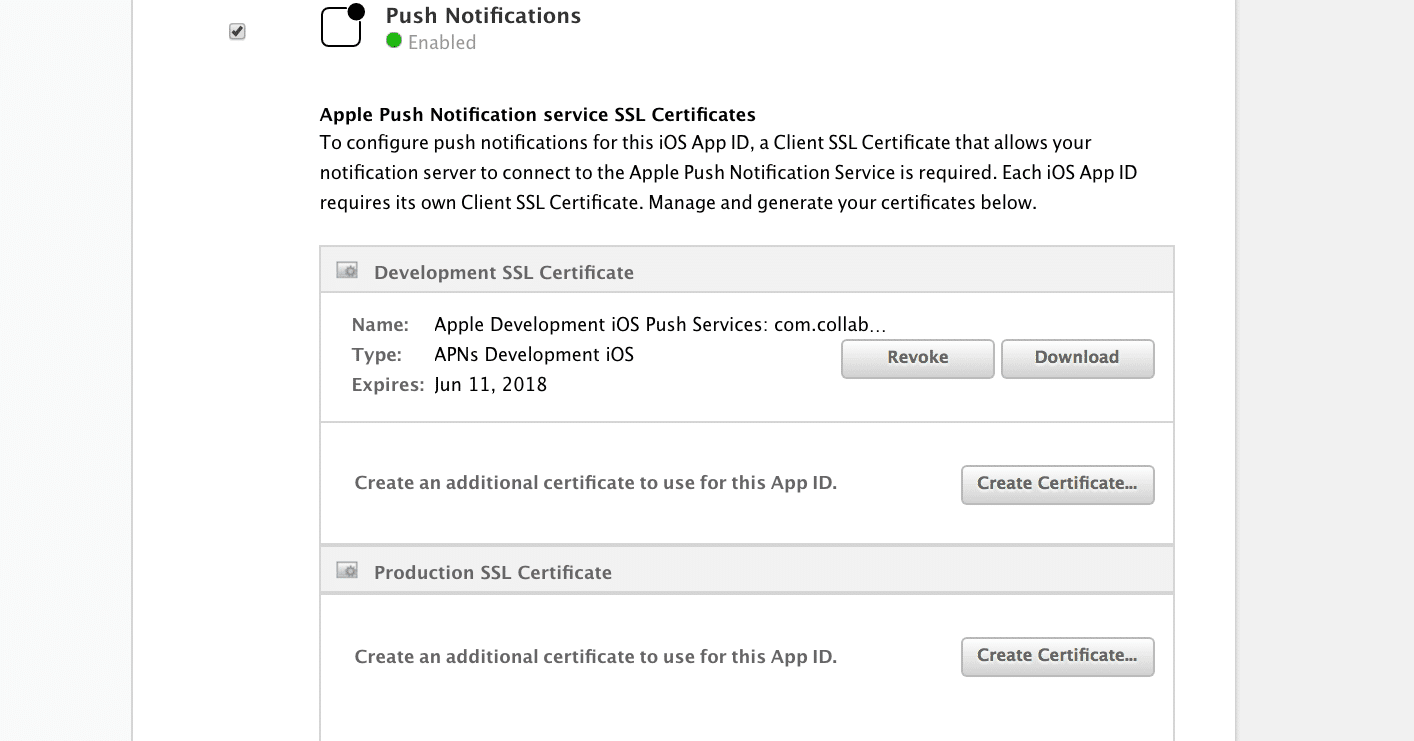This screenshot has height=741, width=1414.
Task: Uncheck the Push Notifications checkbox
Action: pos(237,32)
